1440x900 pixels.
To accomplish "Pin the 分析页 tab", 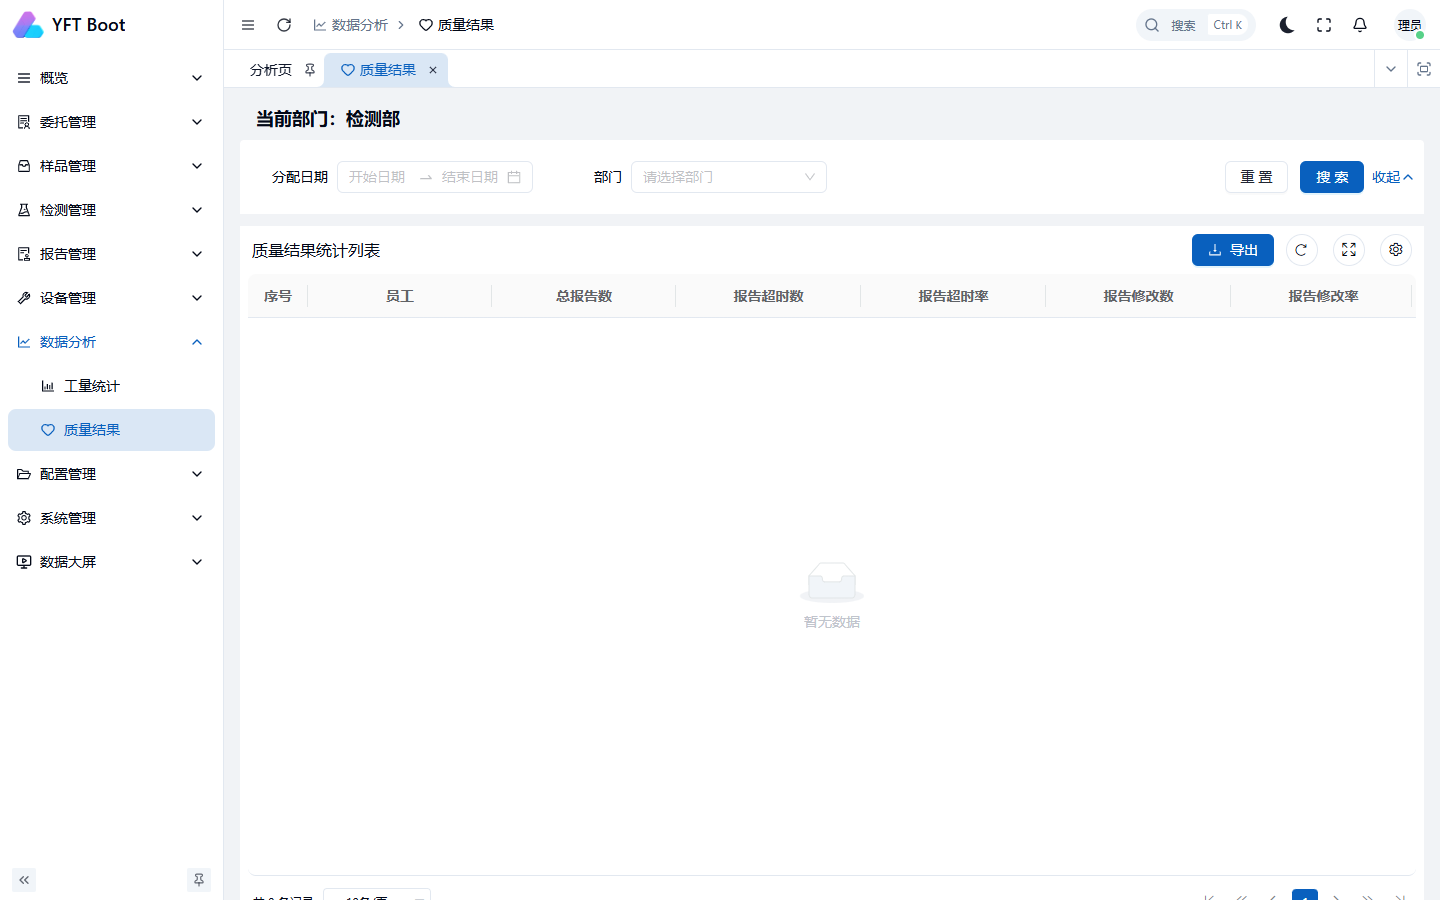I will point(310,70).
